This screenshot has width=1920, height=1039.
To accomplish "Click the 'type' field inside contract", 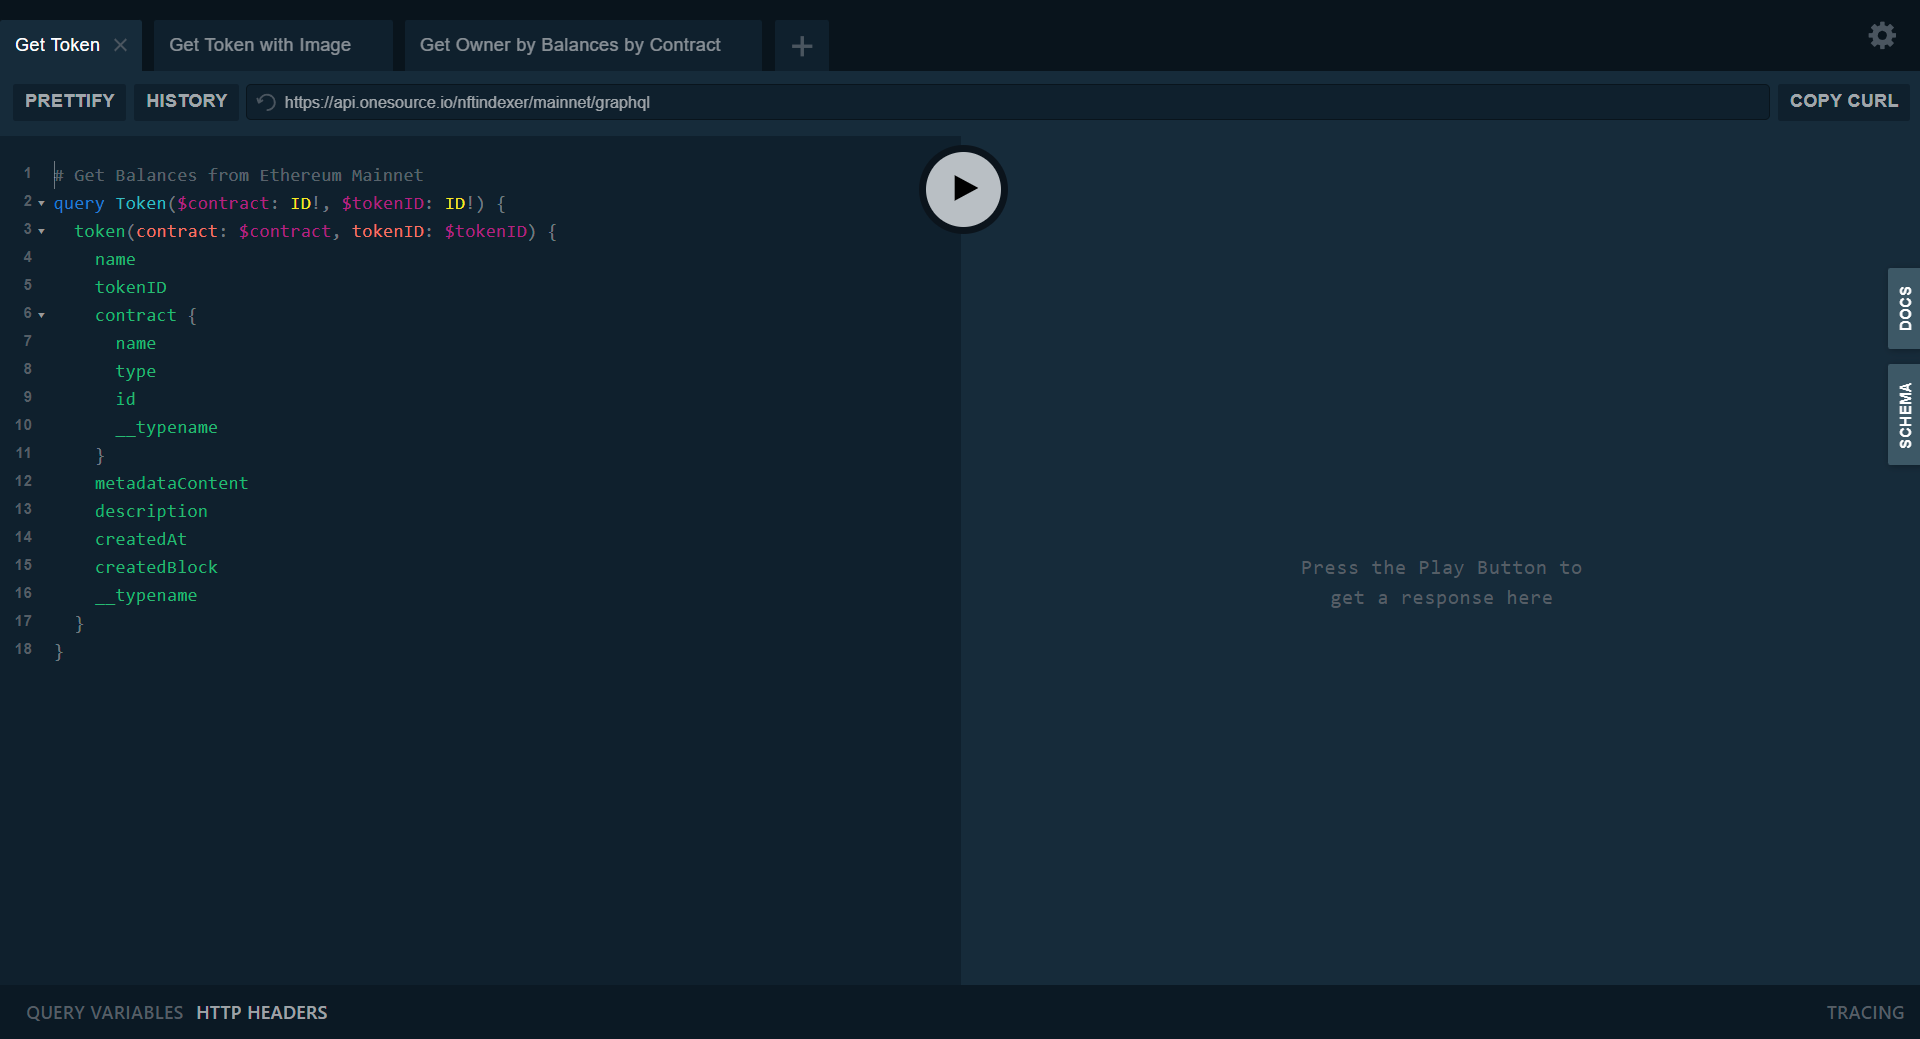I will [136, 371].
